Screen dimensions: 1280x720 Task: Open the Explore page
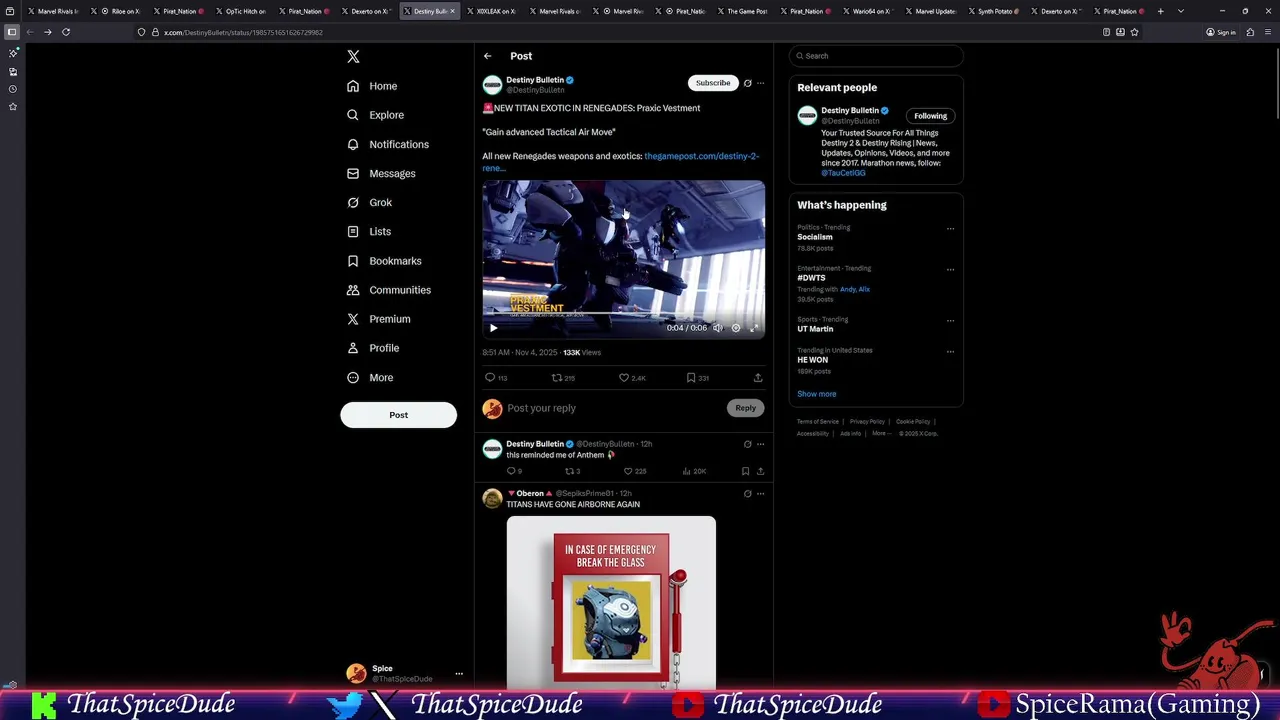coord(375,115)
